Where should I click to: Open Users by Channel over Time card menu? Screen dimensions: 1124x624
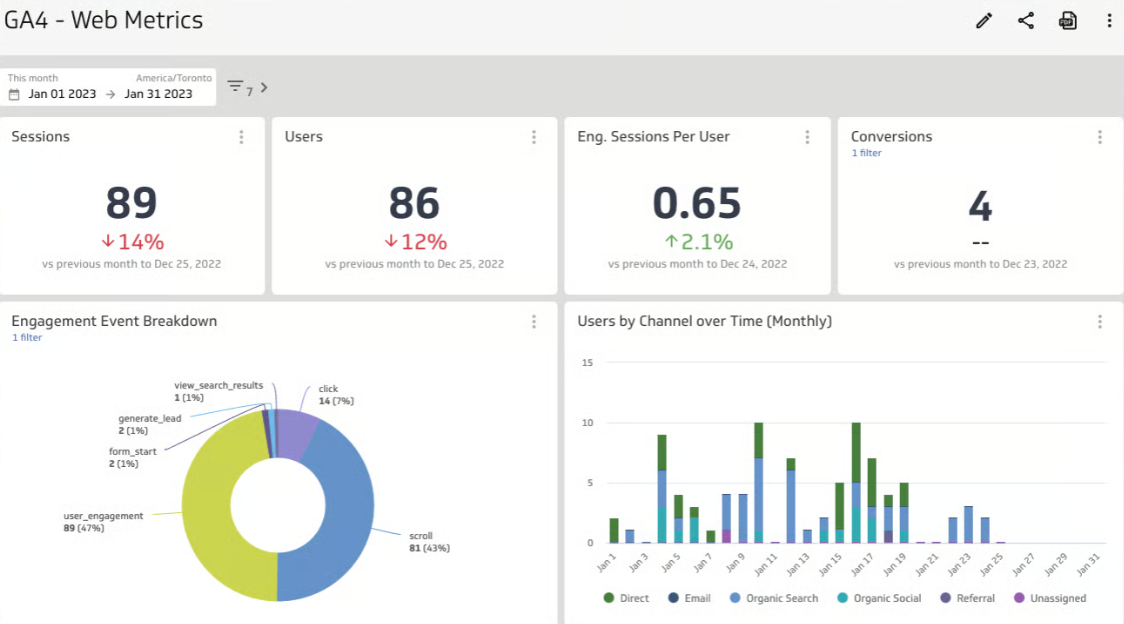coord(1100,322)
